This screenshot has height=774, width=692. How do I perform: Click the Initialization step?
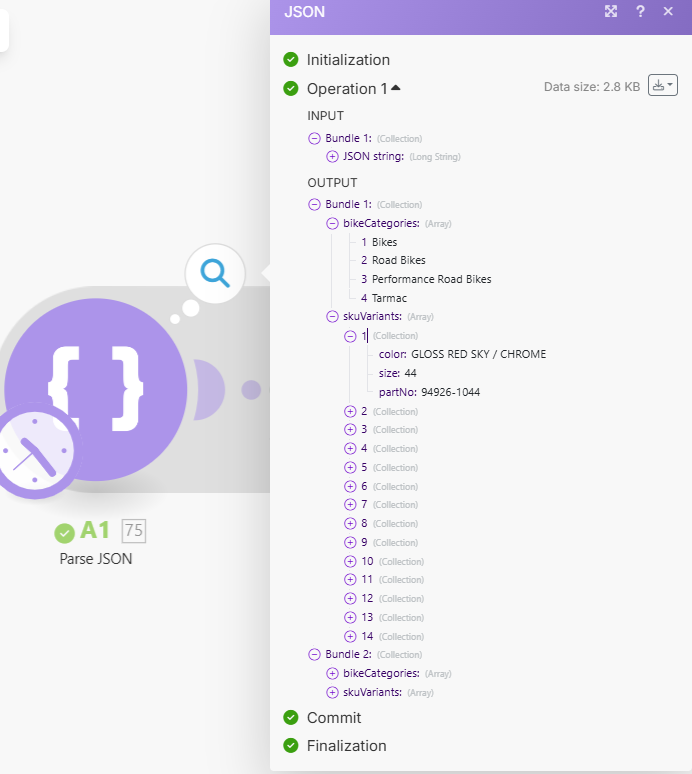tap(348, 60)
